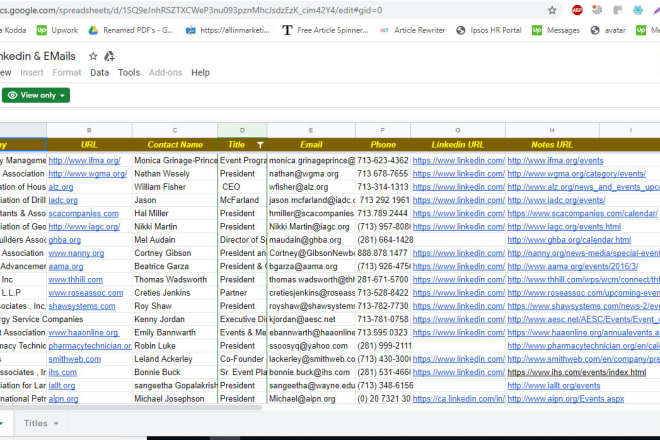Open the smithweb.com link
Viewport: 660px width, 440px height.
pyautogui.click(x=75, y=359)
